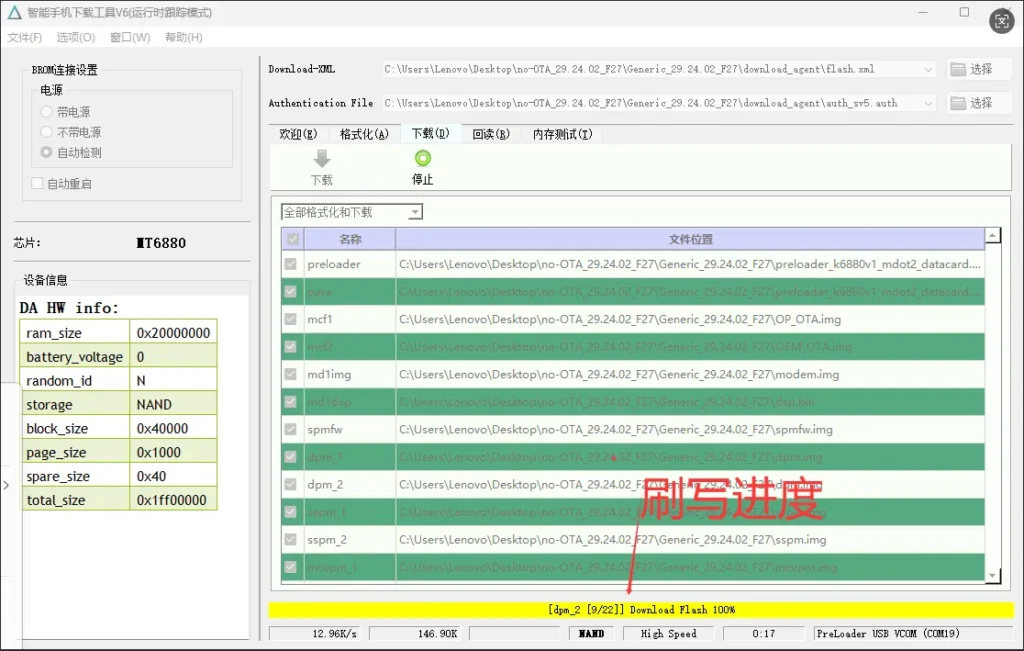The height and width of the screenshot is (651, 1024).
Task: Toggle the mcf2 row checkbox
Action: tap(291, 347)
